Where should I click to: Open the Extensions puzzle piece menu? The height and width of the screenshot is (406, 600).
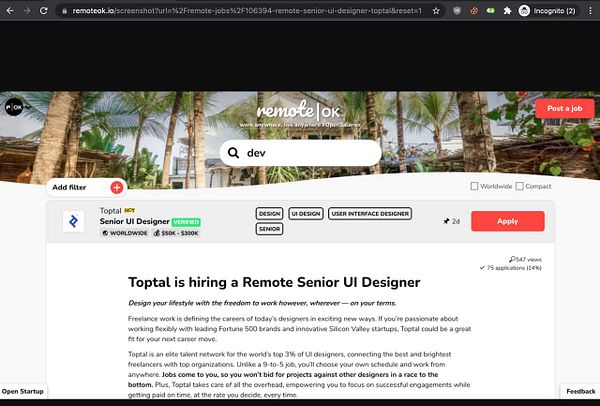(507, 11)
